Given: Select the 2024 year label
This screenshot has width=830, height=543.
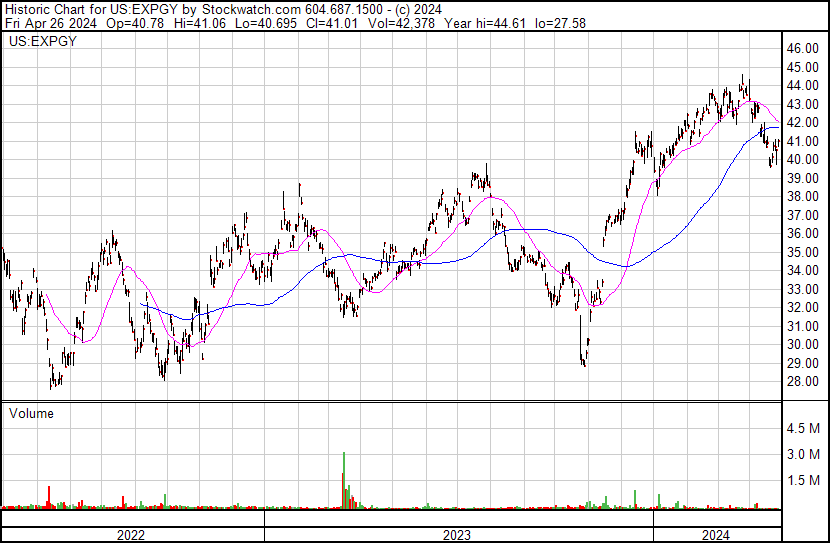Looking at the screenshot, I should tap(716, 535).
